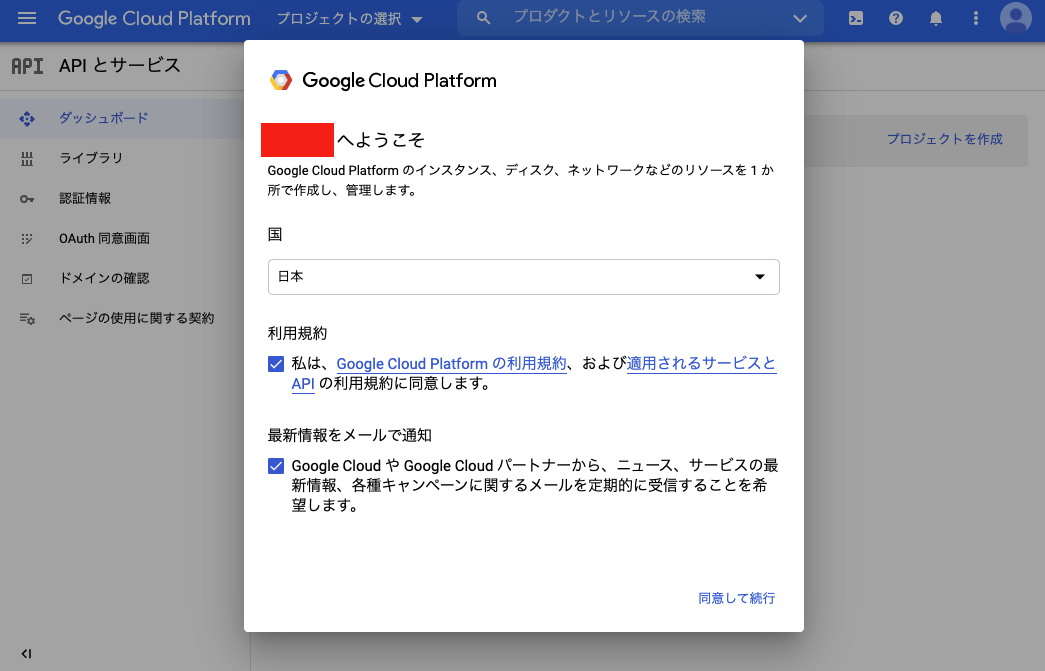Click Google Cloud Platform title in top bar
This screenshot has height=671, width=1045.
click(154, 18)
